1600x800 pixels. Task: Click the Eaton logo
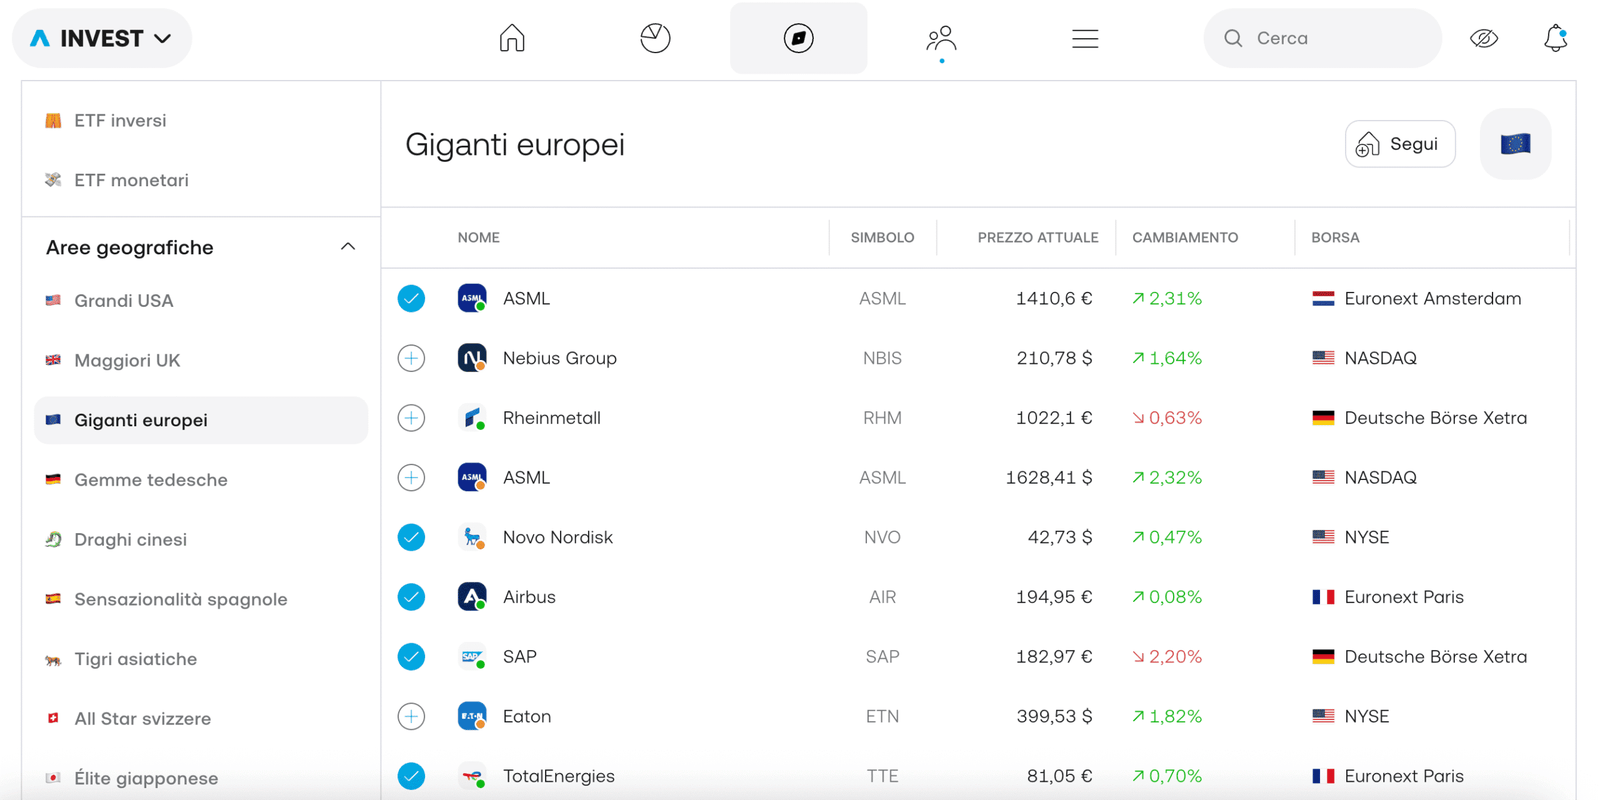472,716
